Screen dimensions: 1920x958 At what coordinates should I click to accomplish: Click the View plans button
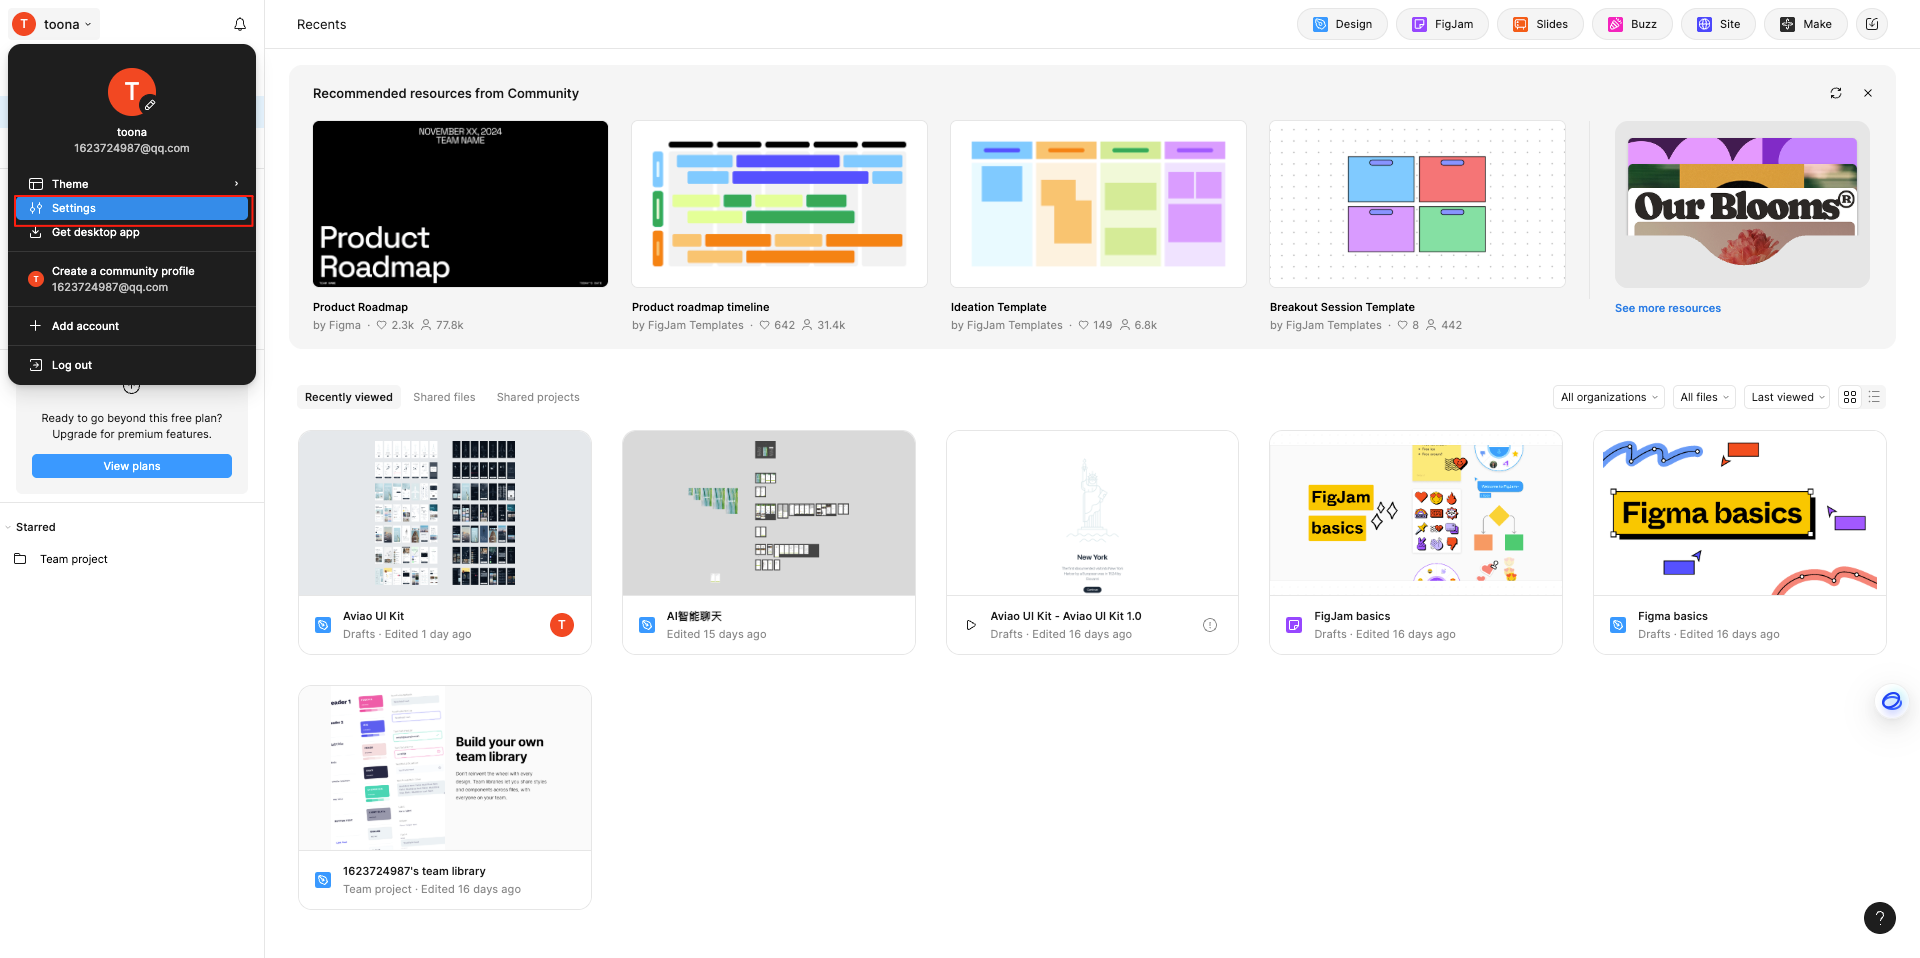click(x=132, y=466)
